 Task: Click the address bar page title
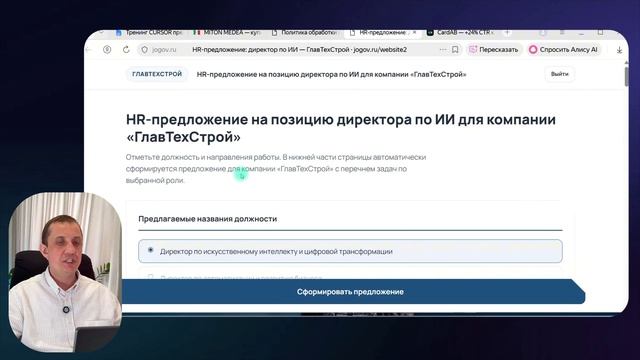point(299,49)
